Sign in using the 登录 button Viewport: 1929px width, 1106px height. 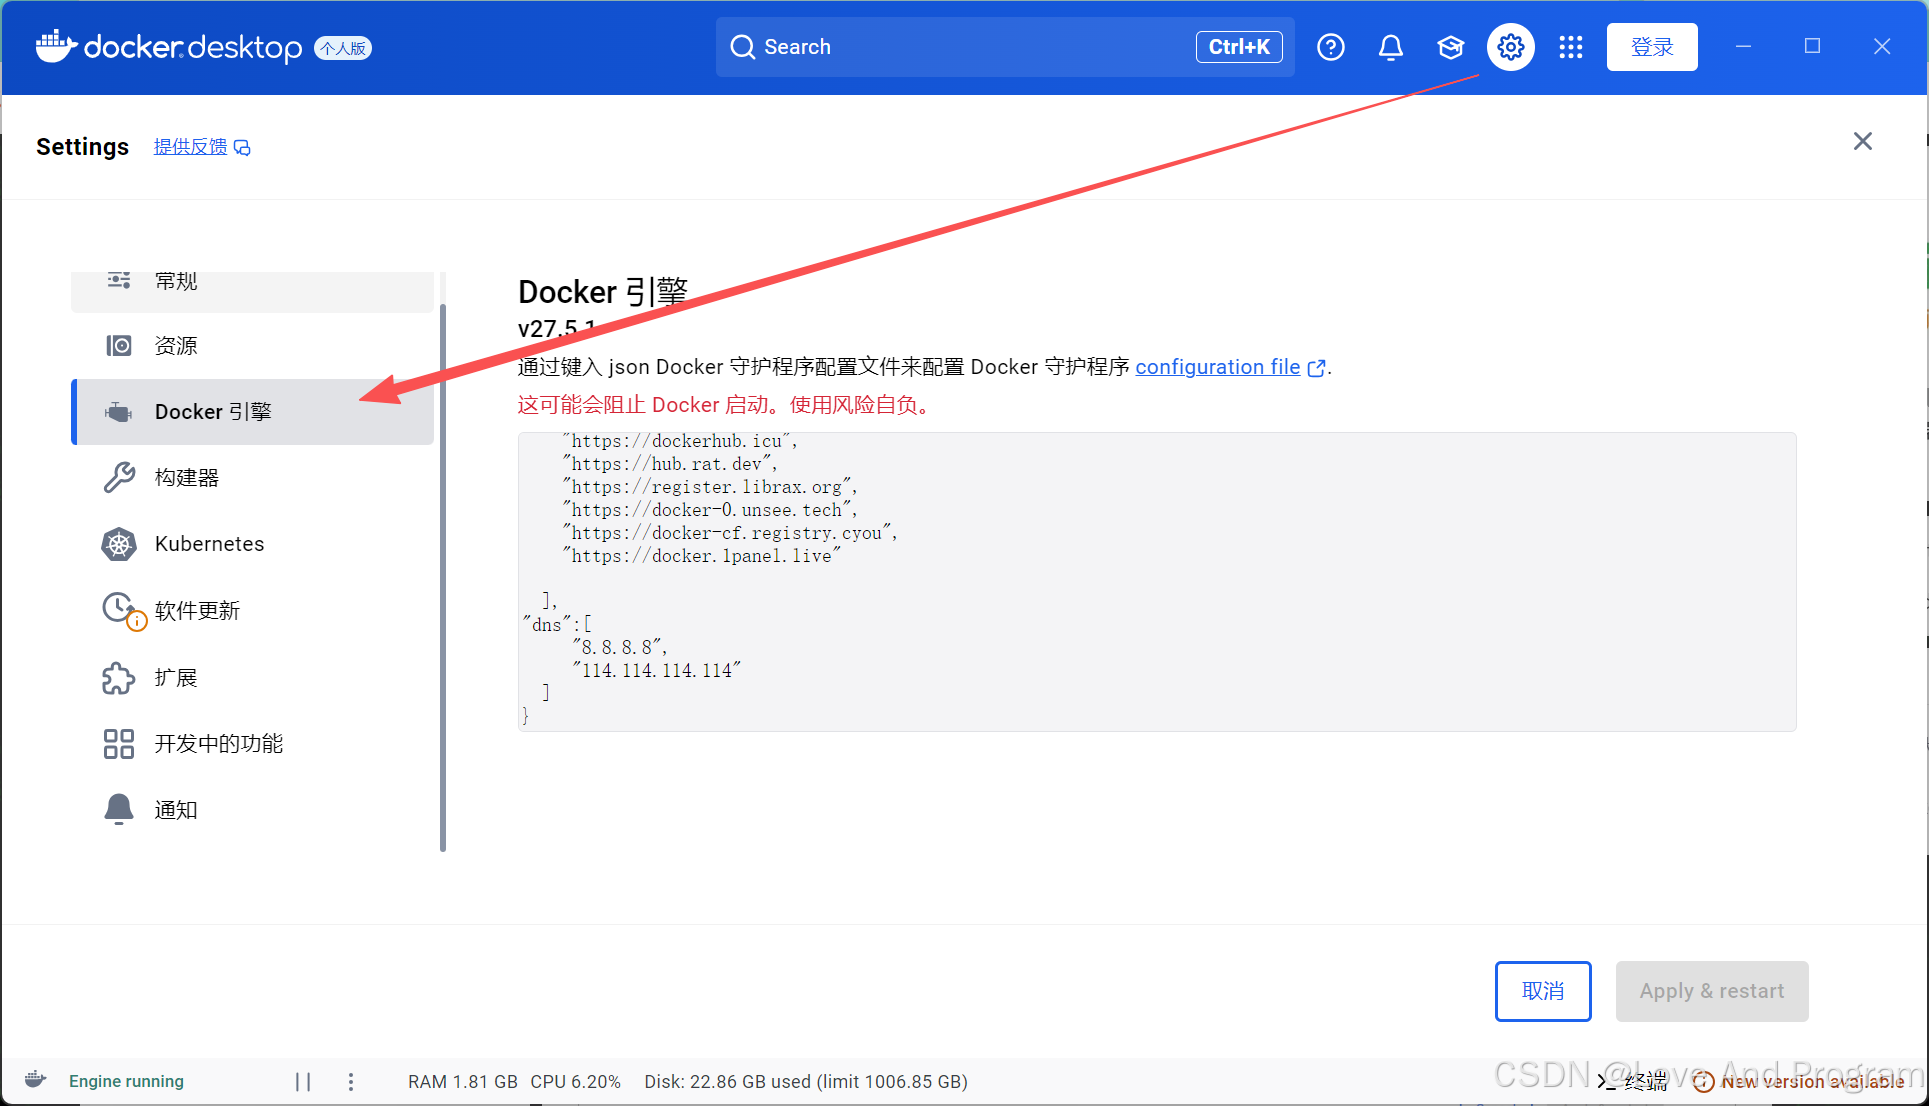coord(1652,46)
